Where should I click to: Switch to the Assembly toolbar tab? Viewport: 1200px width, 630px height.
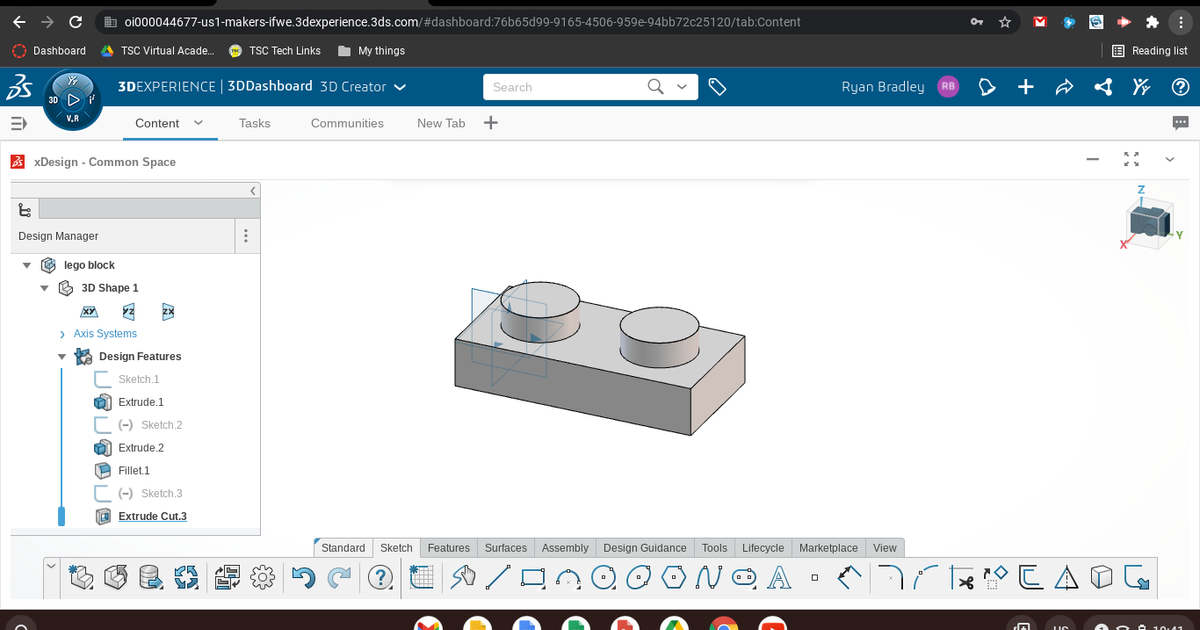click(x=565, y=548)
